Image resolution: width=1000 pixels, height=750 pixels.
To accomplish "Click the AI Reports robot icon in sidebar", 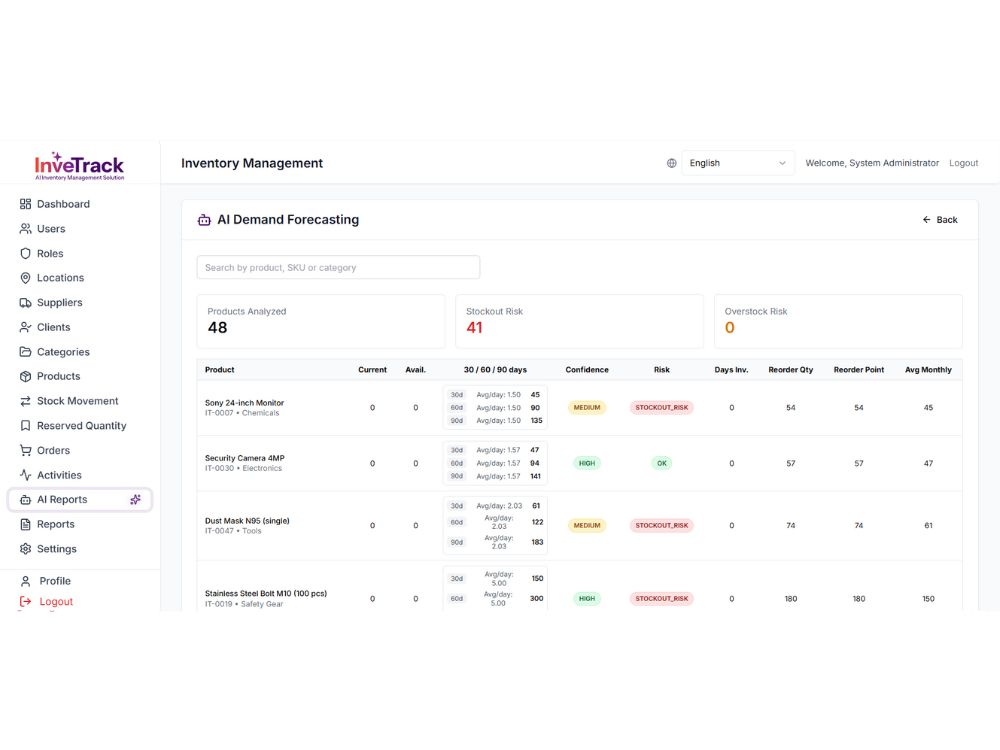I will [x=26, y=499].
